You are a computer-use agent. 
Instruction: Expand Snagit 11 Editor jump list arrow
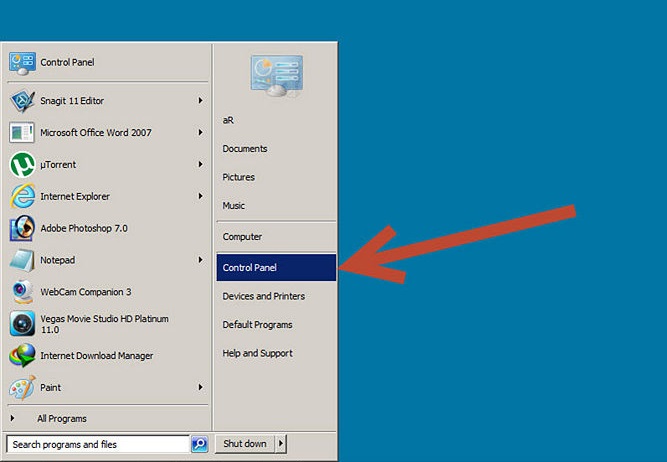[200, 100]
